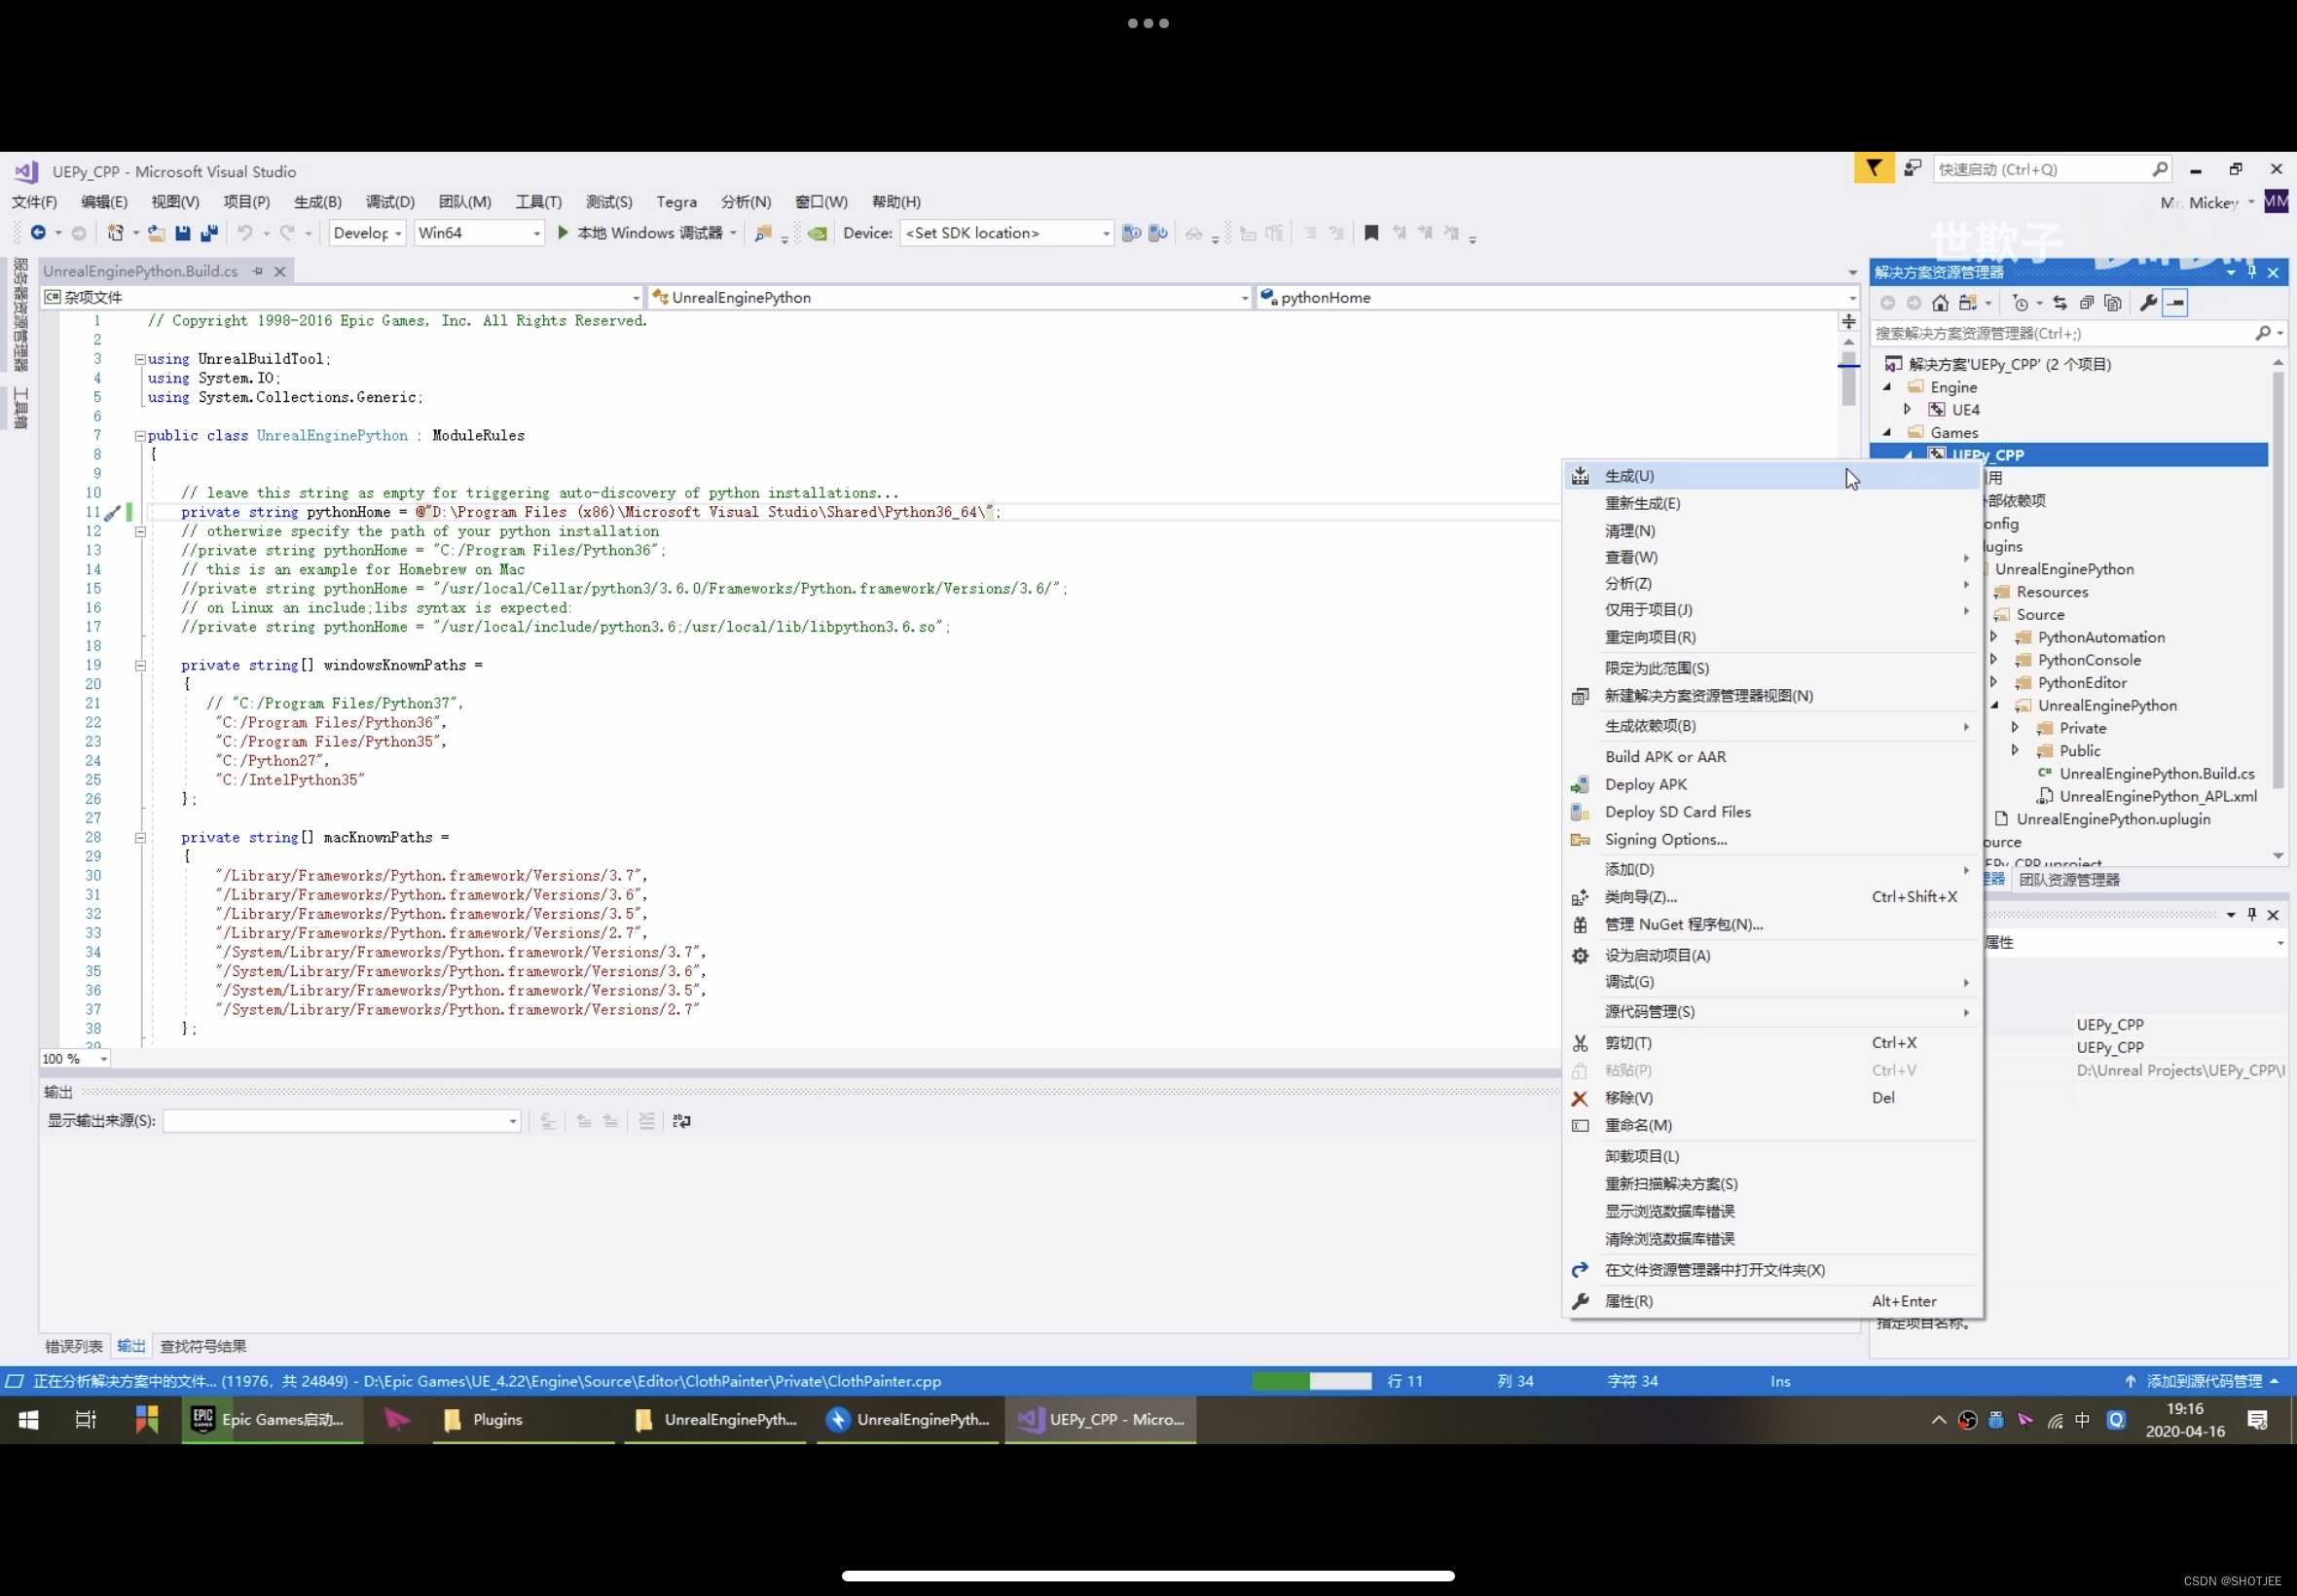The image size is (2297, 1596).
Task: Select 清理(N) Clean from context menu
Action: 1773,531
